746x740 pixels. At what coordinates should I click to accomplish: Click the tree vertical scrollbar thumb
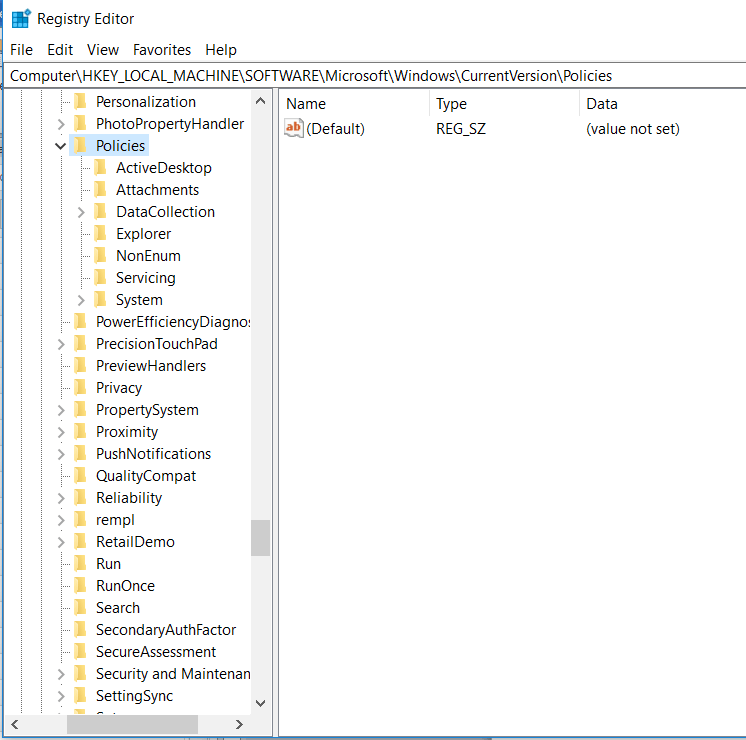click(260, 538)
